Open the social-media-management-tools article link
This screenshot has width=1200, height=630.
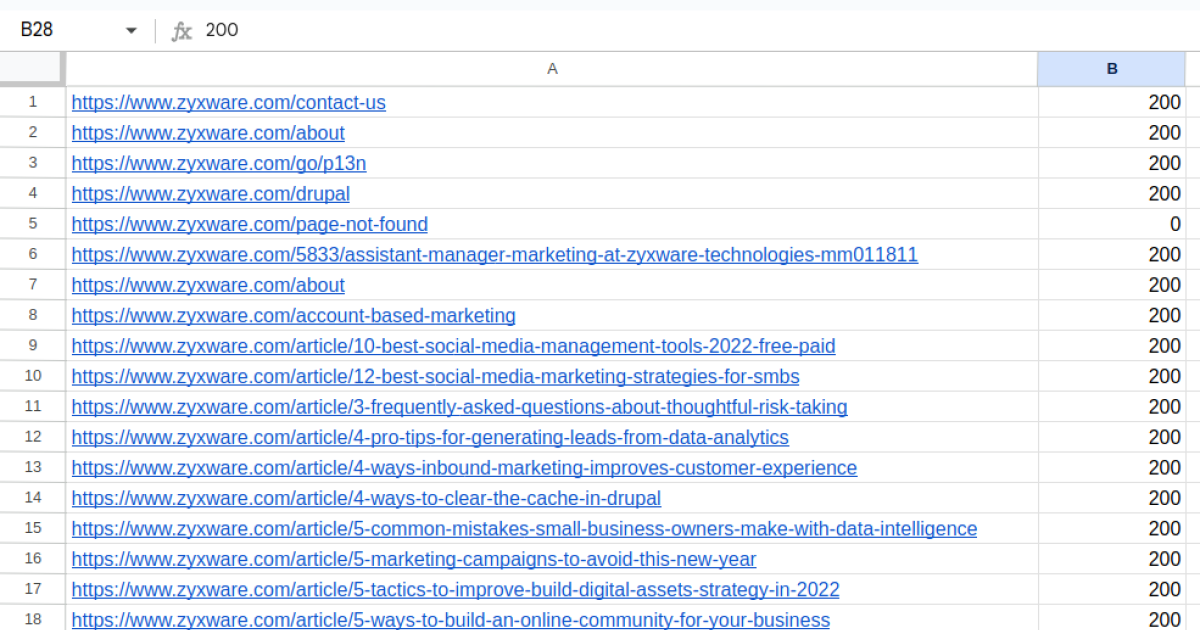point(453,346)
